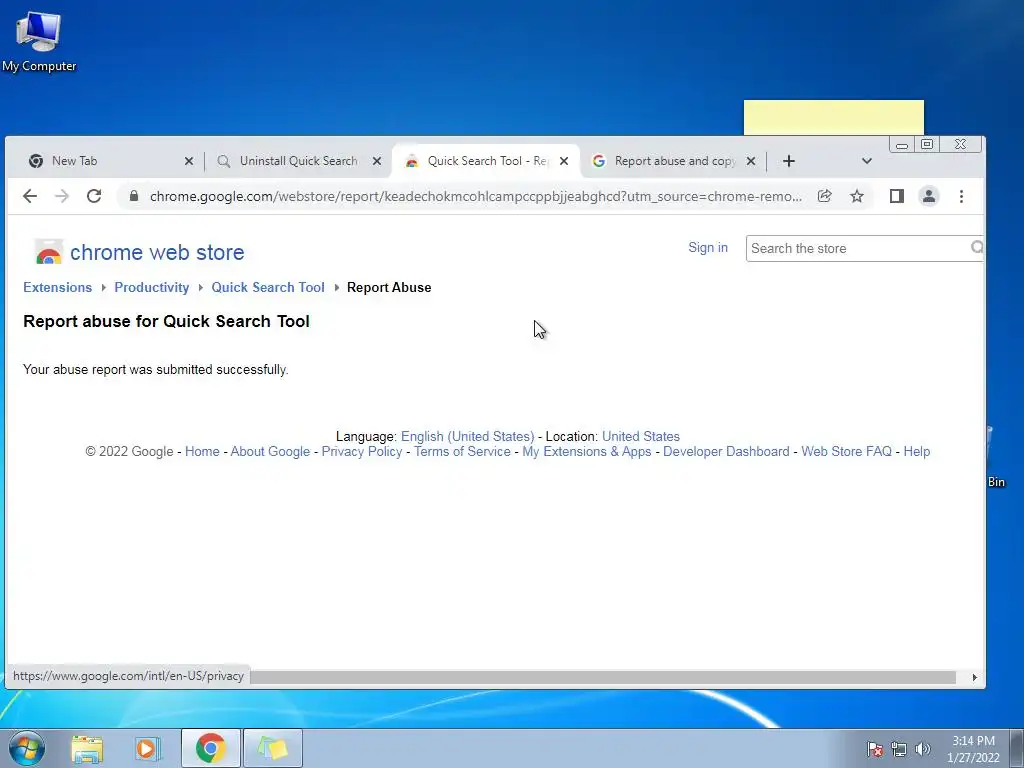
Task: Click the yellow sticky note on desktop
Action: pyautogui.click(x=833, y=118)
